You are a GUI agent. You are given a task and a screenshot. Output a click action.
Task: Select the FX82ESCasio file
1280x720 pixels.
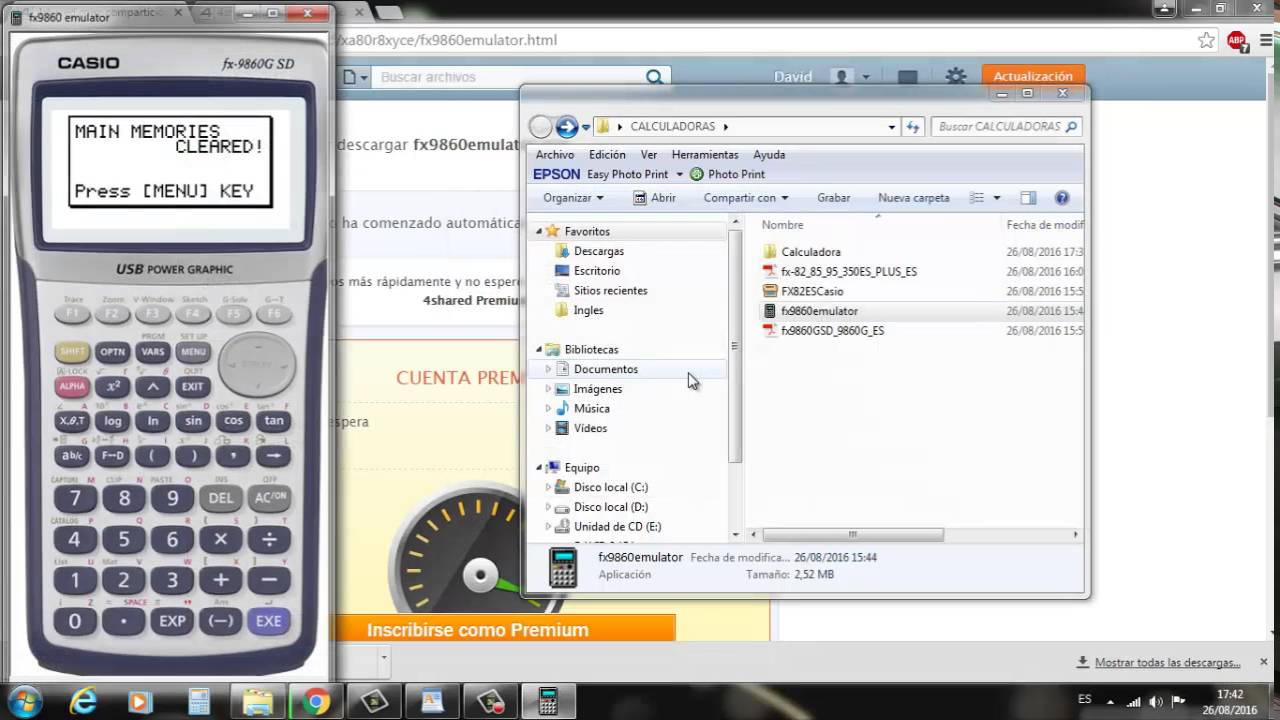point(811,291)
